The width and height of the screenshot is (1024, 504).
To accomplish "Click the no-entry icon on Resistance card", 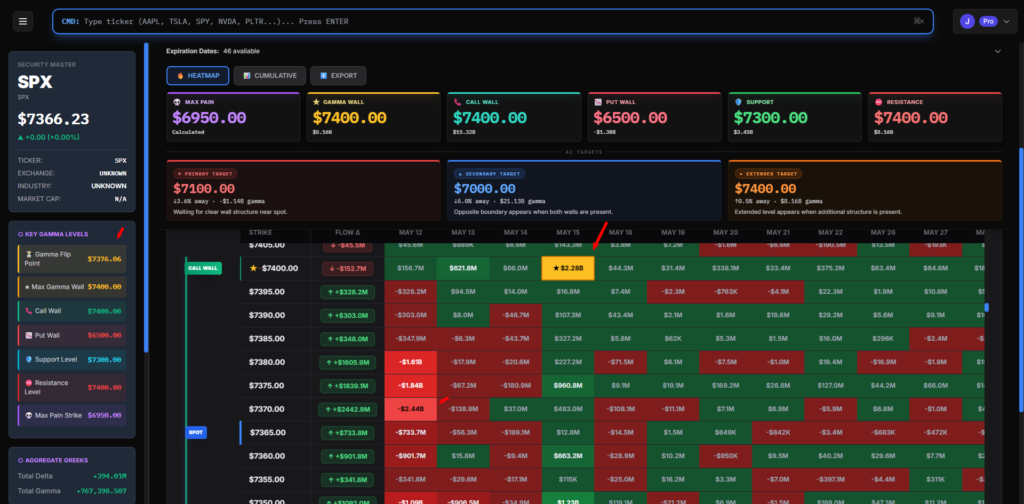I will coord(878,102).
